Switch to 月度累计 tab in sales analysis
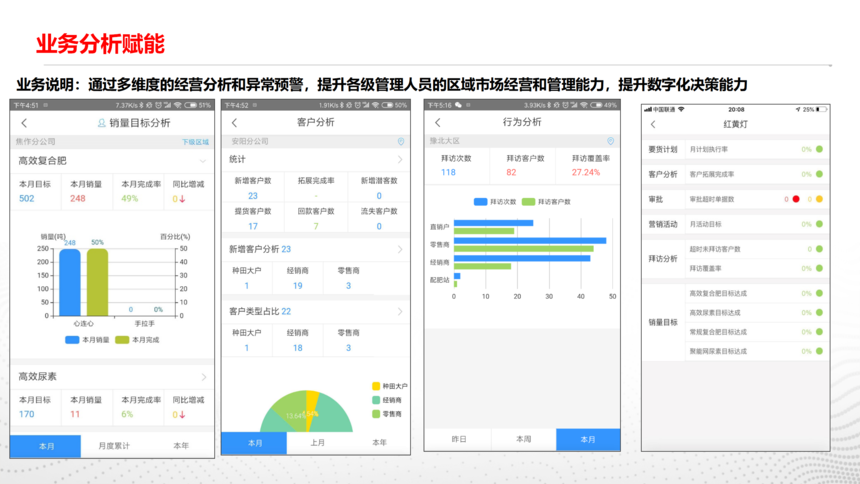 (113, 446)
